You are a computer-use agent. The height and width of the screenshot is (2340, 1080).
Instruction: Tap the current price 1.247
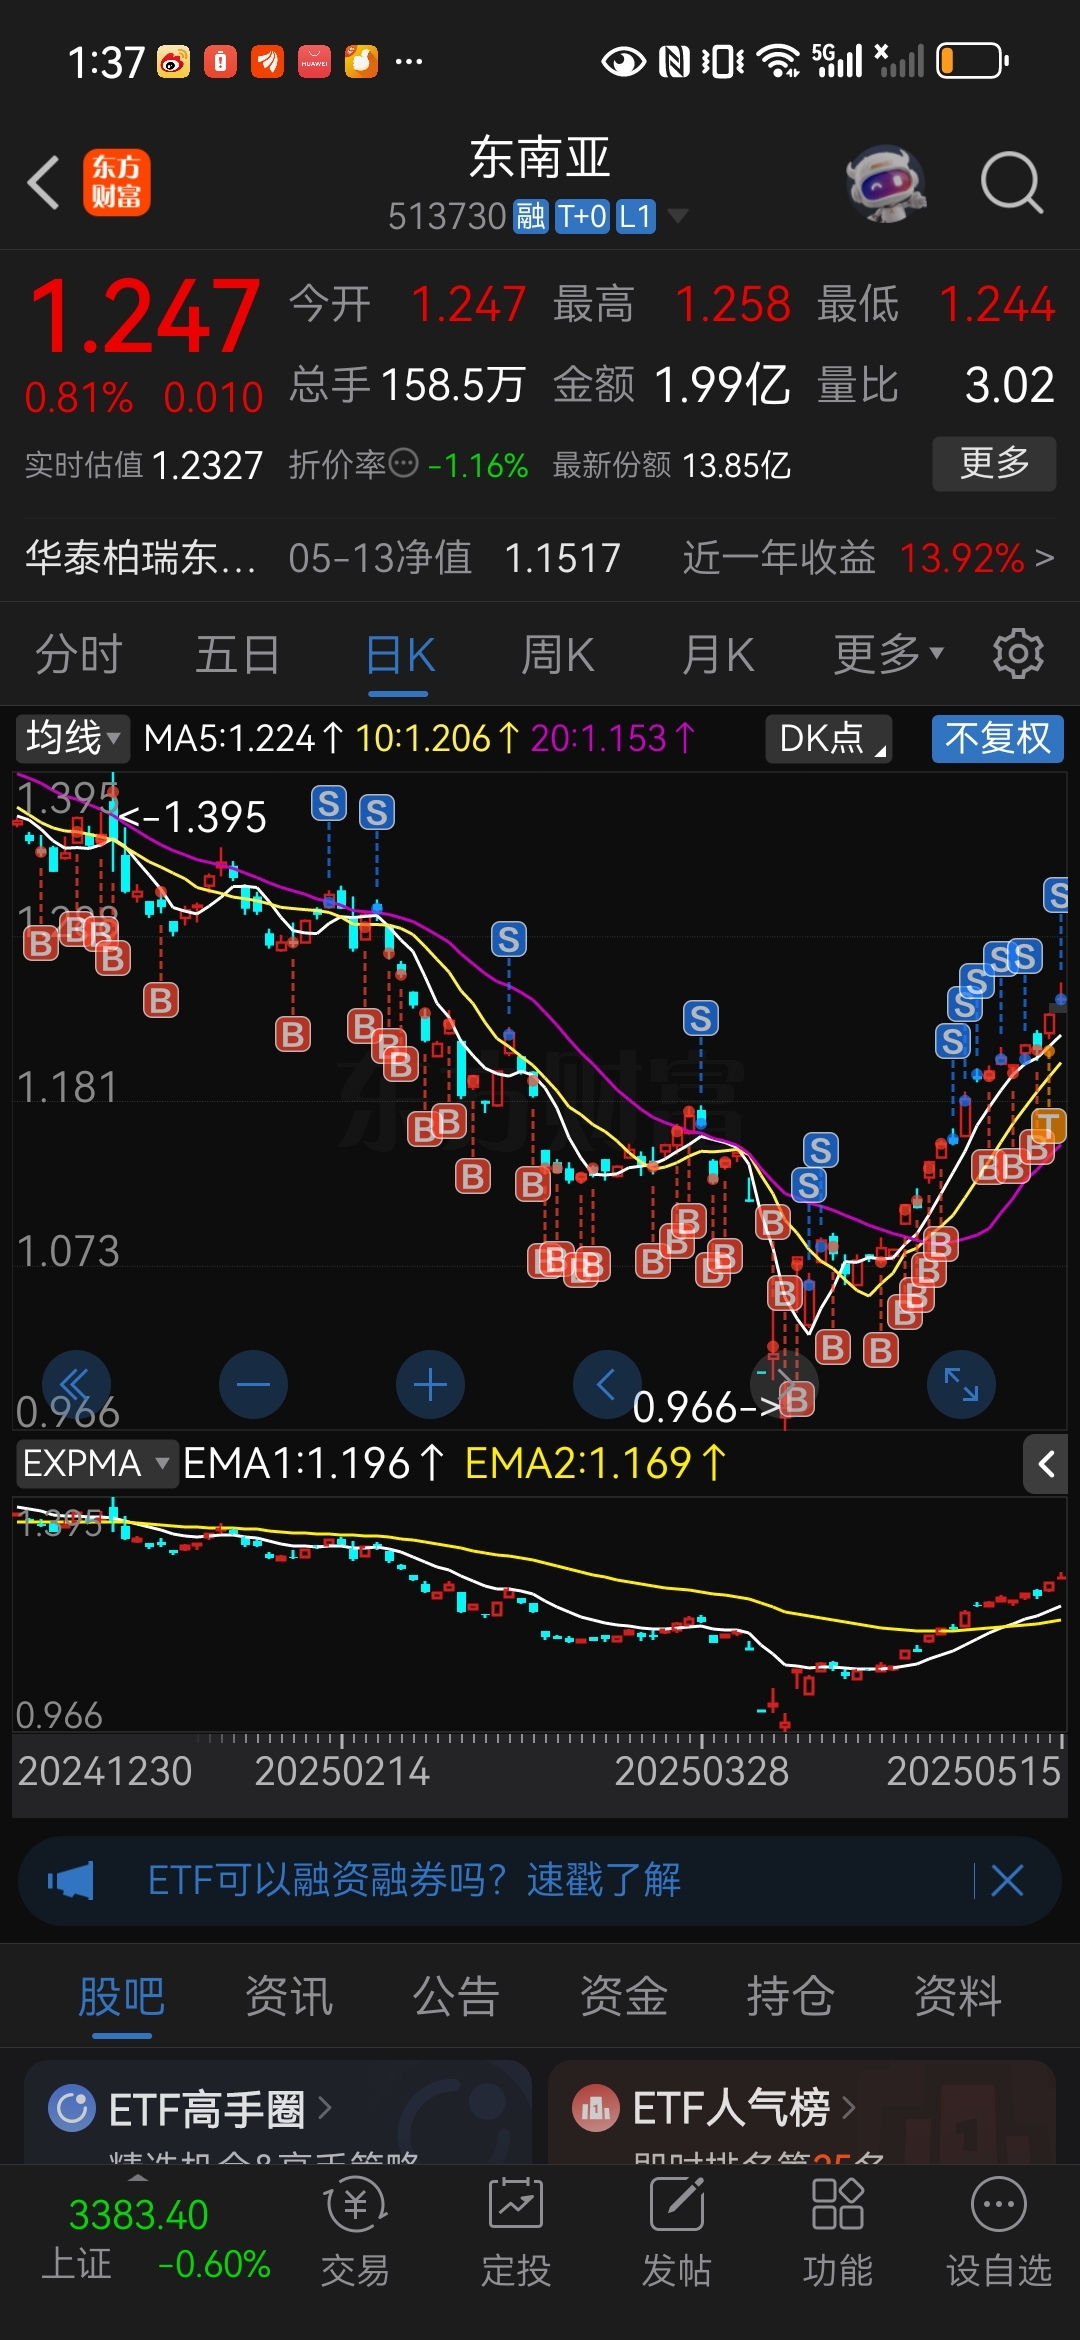(145, 317)
